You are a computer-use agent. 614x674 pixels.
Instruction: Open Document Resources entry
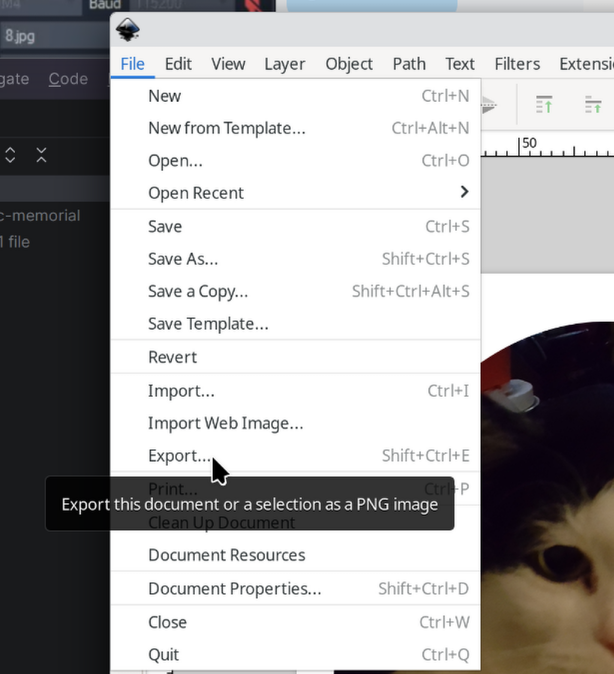click(x=295, y=555)
